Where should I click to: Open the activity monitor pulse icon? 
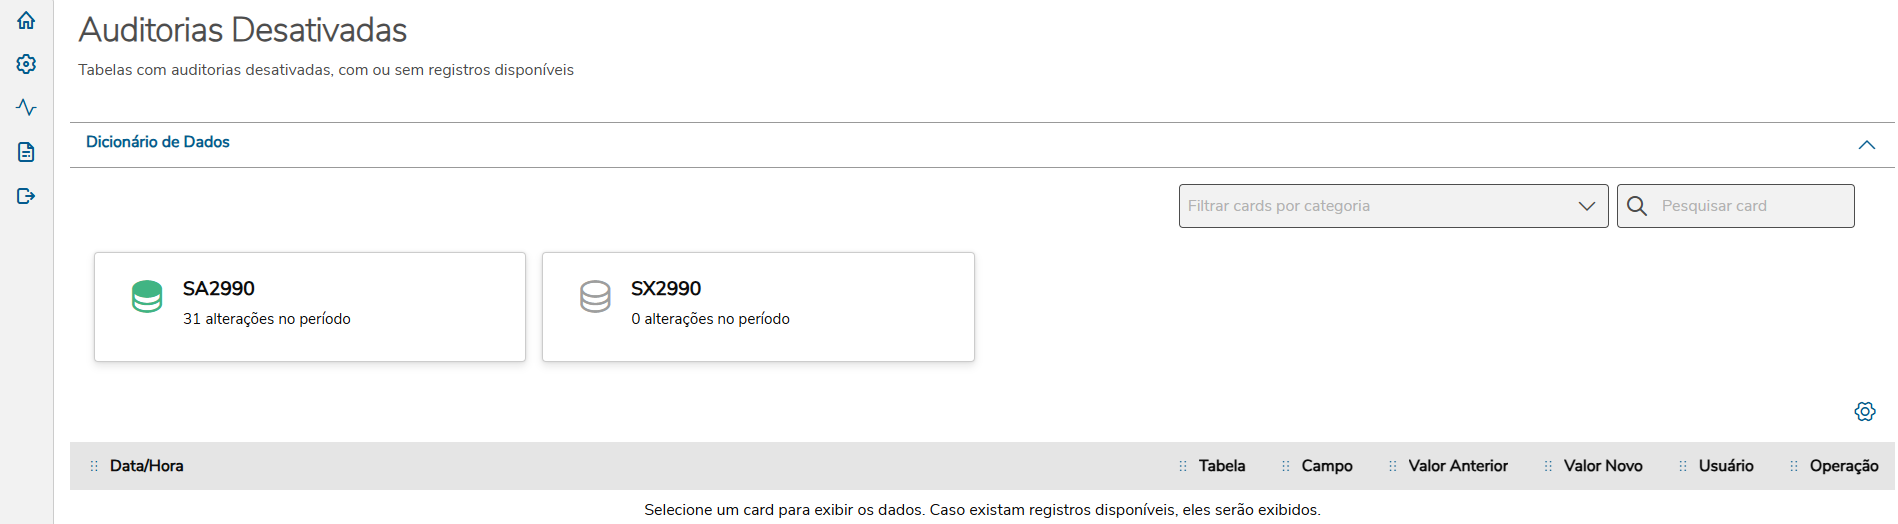(26, 108)
